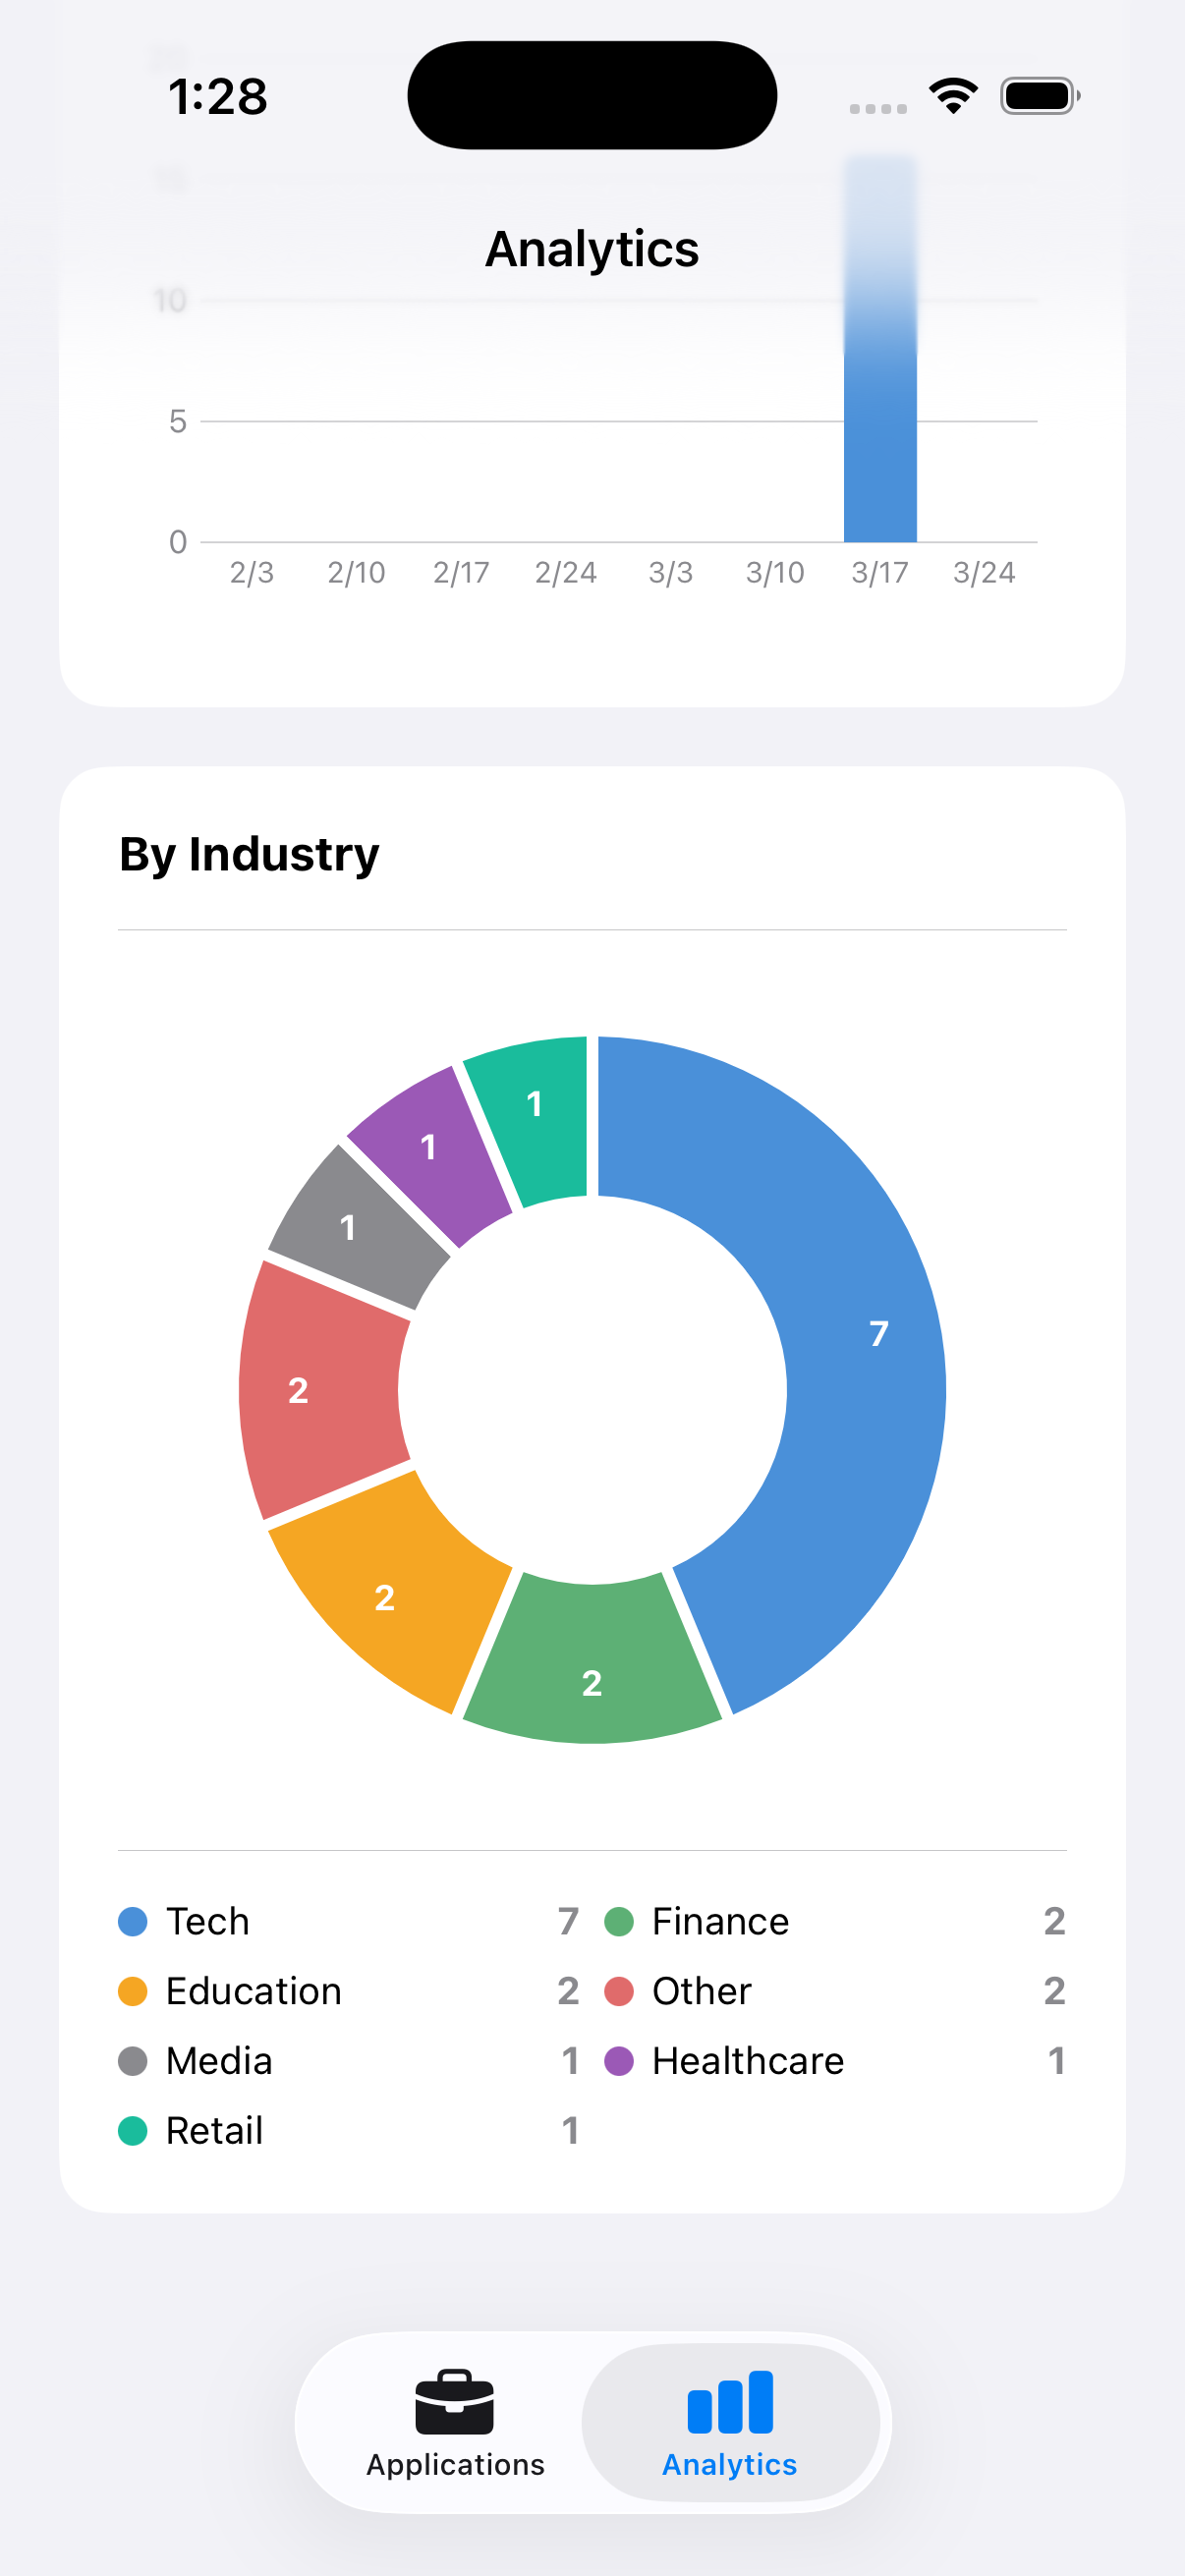Click the Tech blue legend dot
The height and width of the screenshot is (2576, 1185).
(x=133, y=1922)
